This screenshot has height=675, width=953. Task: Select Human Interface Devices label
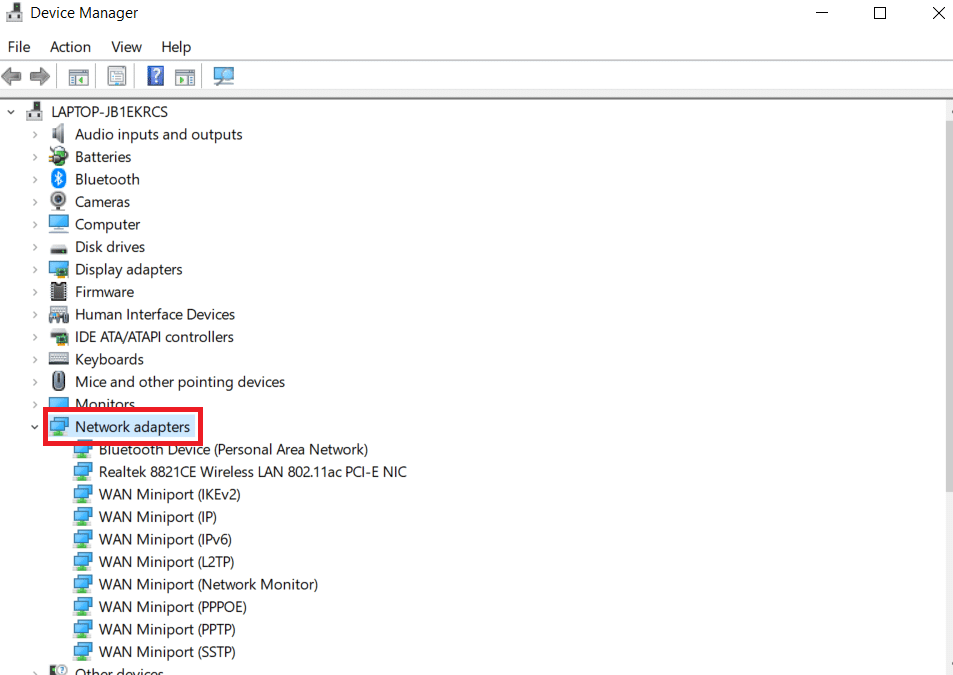pos(155,314)
